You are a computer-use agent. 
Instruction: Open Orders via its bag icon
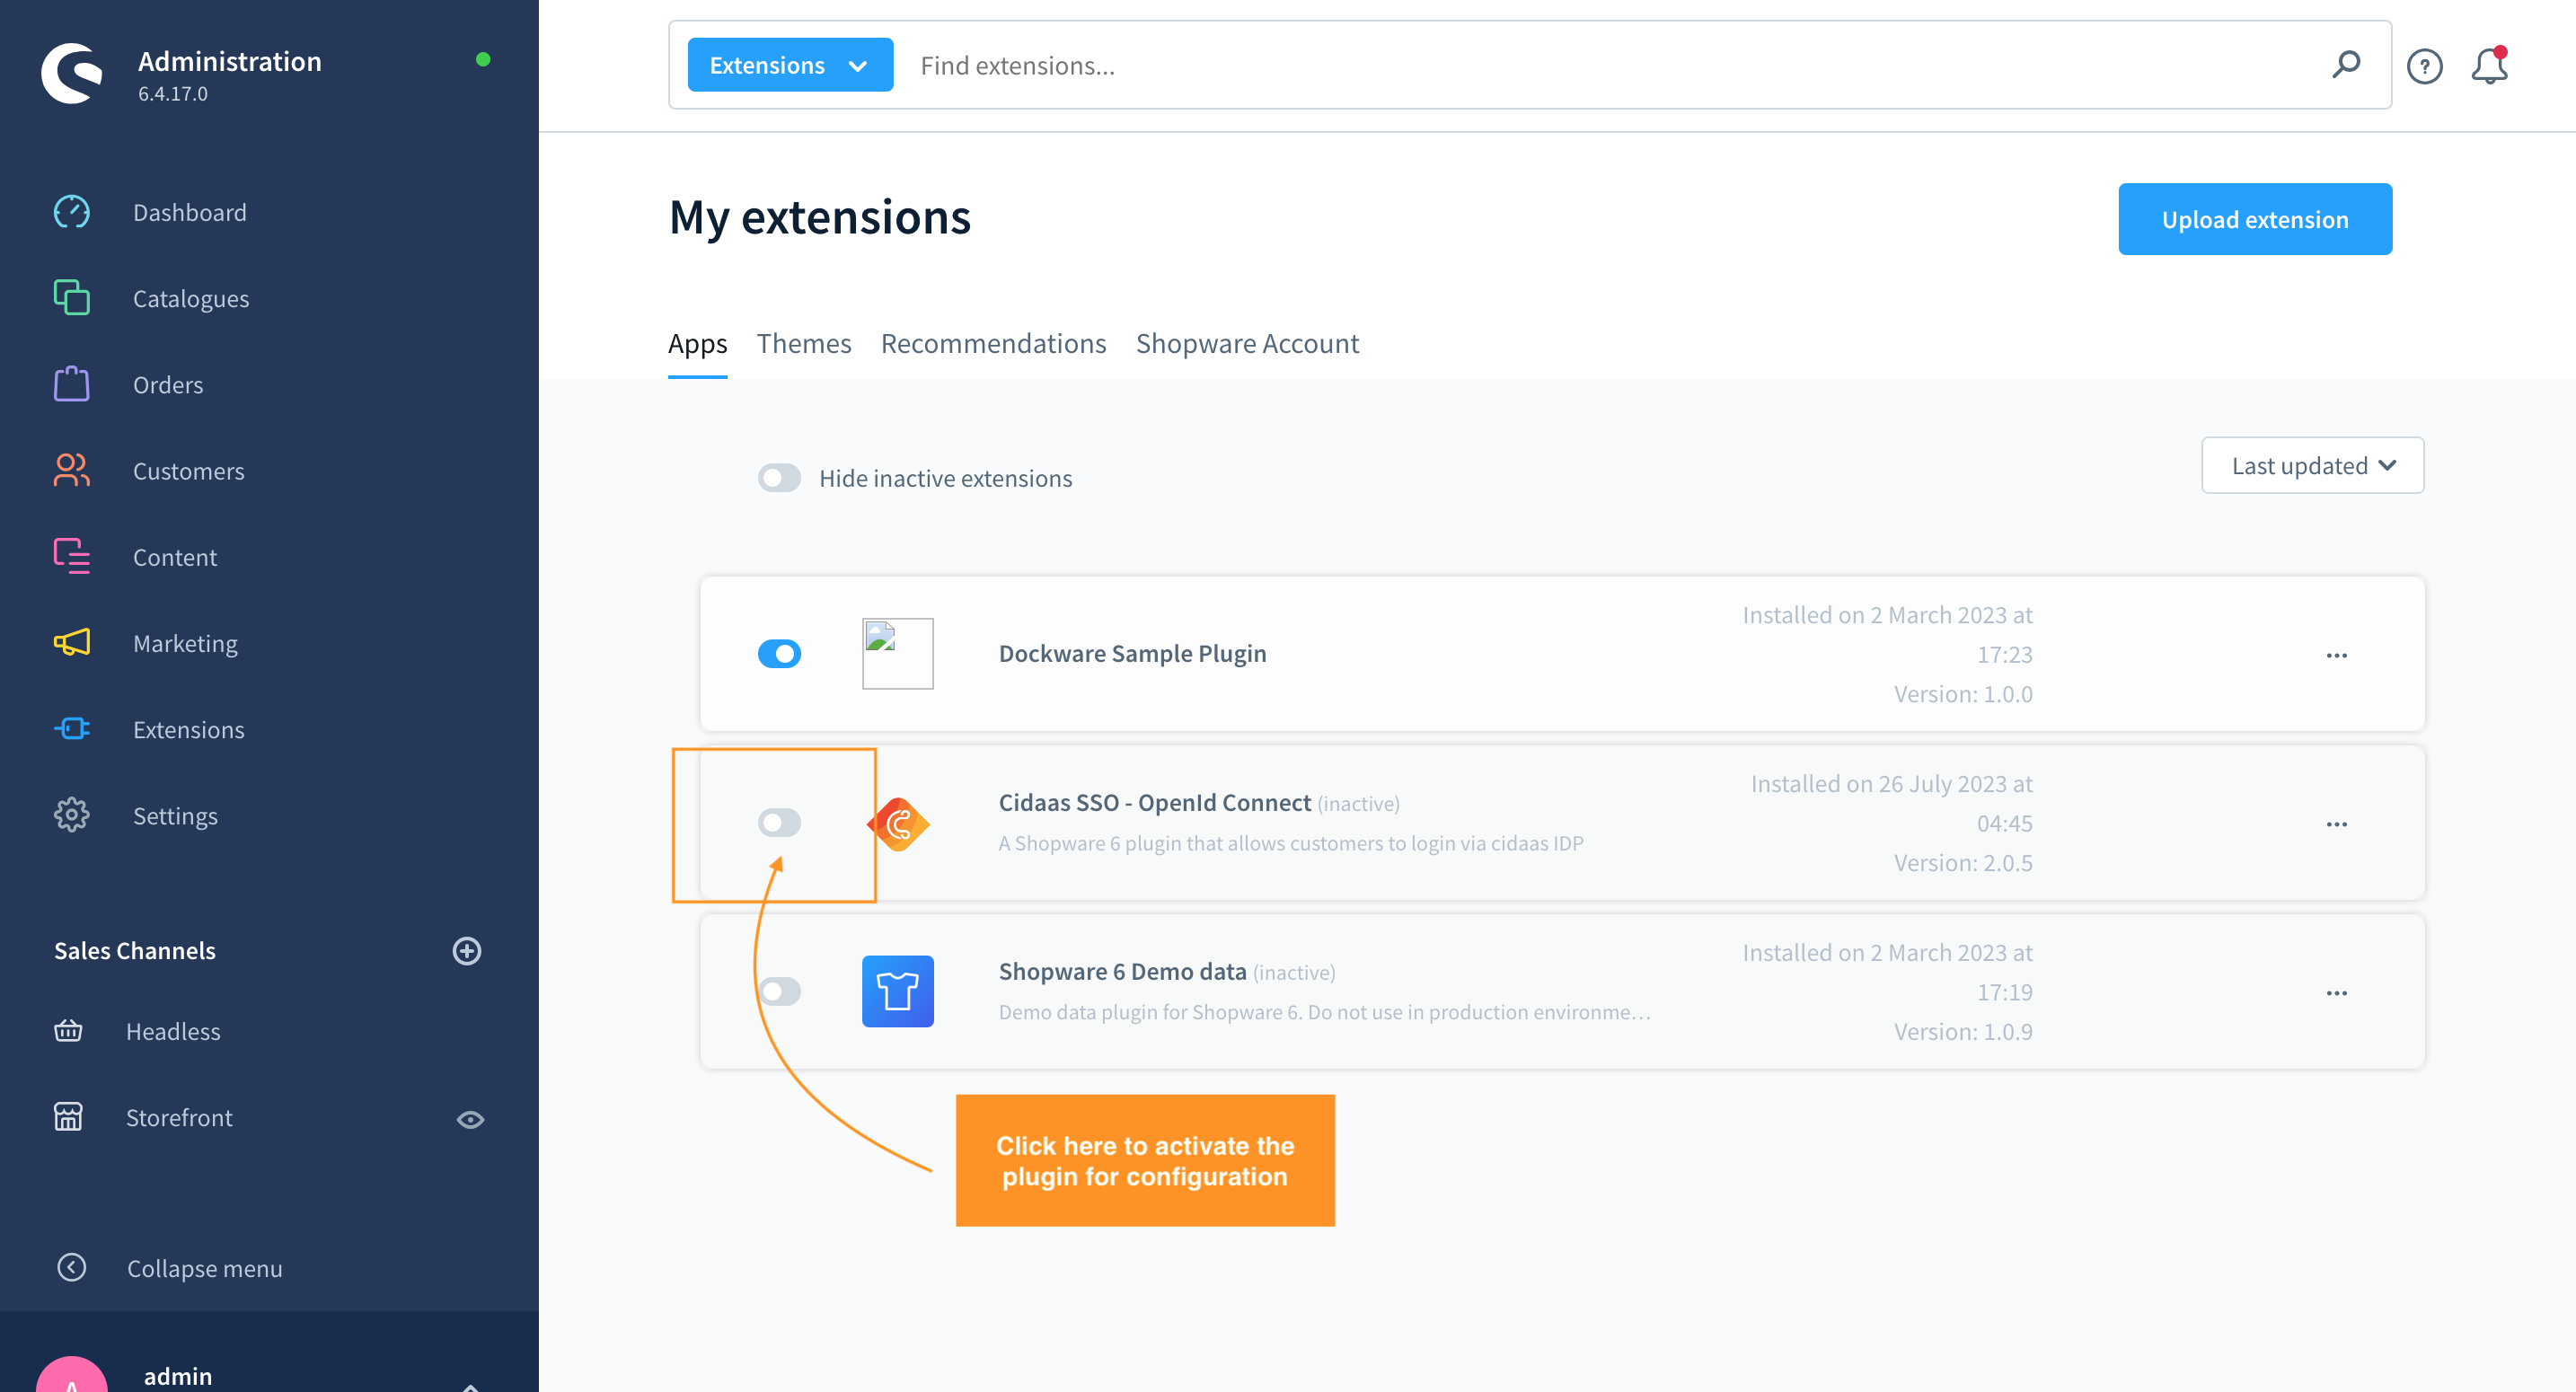[x=71, y=384]
